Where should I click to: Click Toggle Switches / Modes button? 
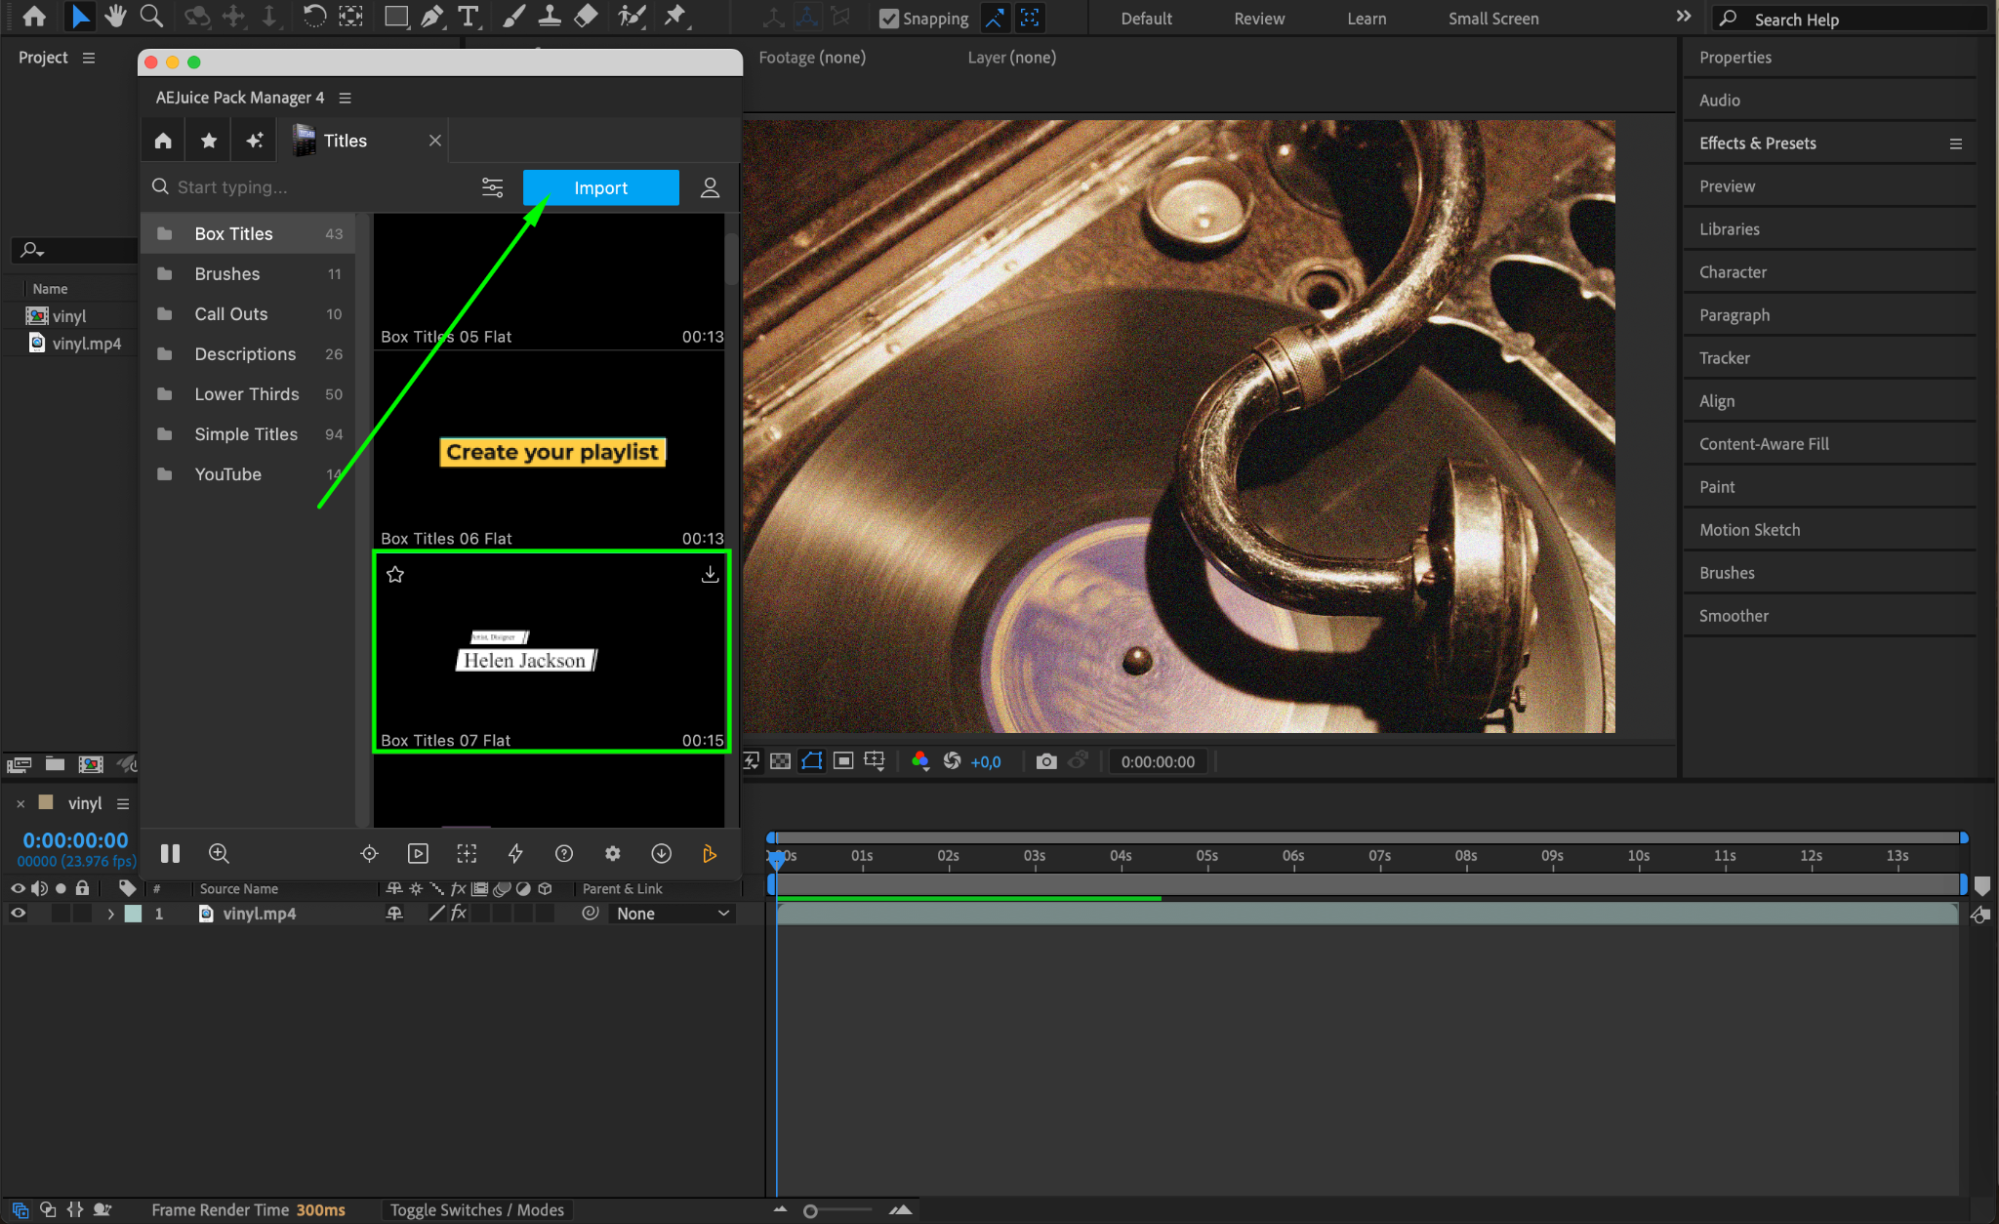pos(477,1209)
